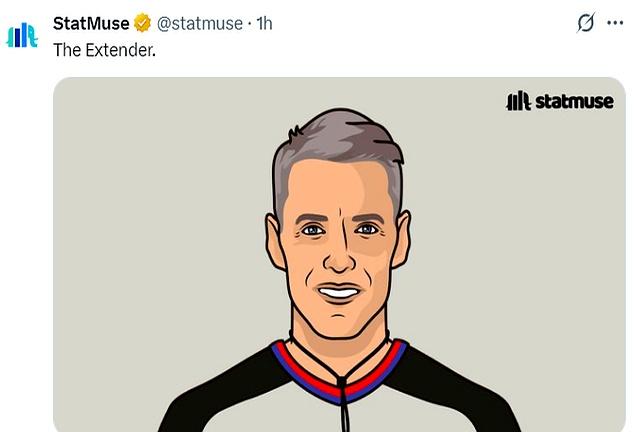The image size is (640, 432).
Task: Open the Grok explain-post icon
Action: (585, 22)
